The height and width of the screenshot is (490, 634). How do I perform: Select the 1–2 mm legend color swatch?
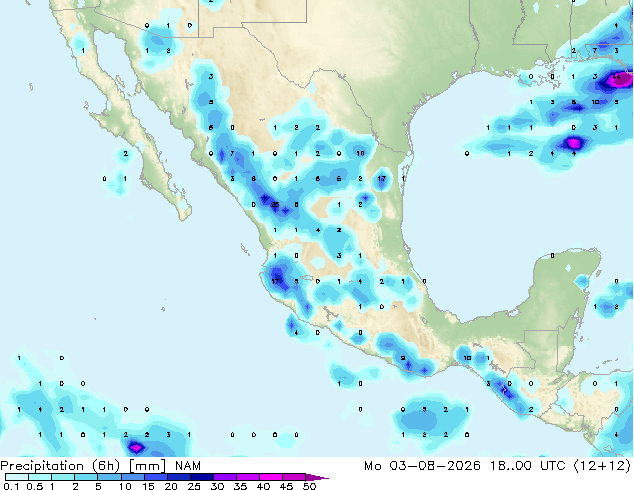[63, 477]
